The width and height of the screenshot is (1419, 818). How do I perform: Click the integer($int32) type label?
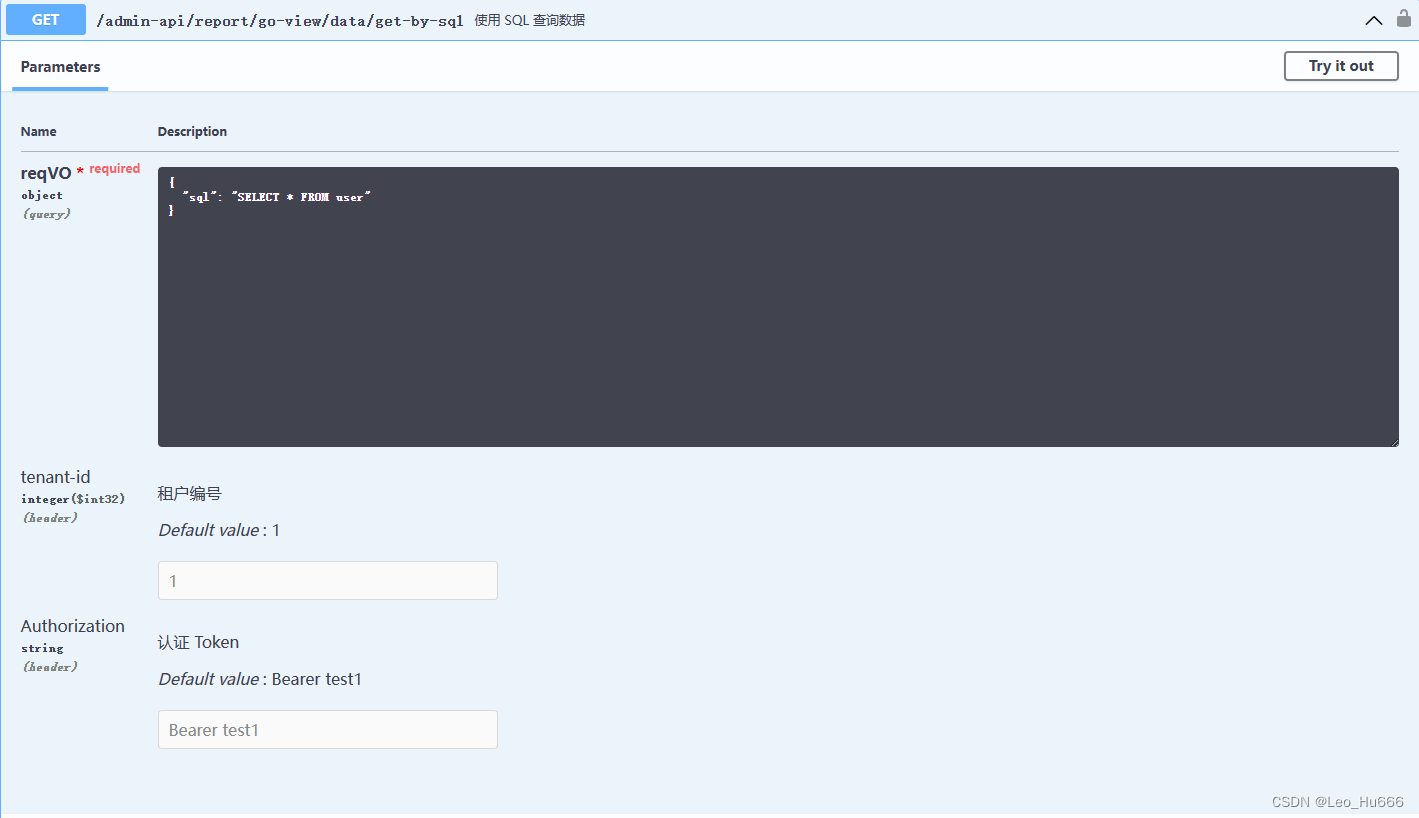[73, 498]
